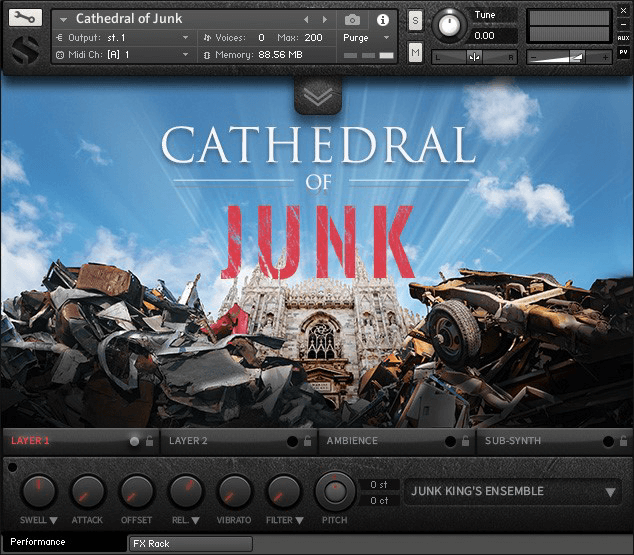This screenshot has height=555, width=634.
Task: Open instrument name dropdown arrow
Action: coord(63,19)
